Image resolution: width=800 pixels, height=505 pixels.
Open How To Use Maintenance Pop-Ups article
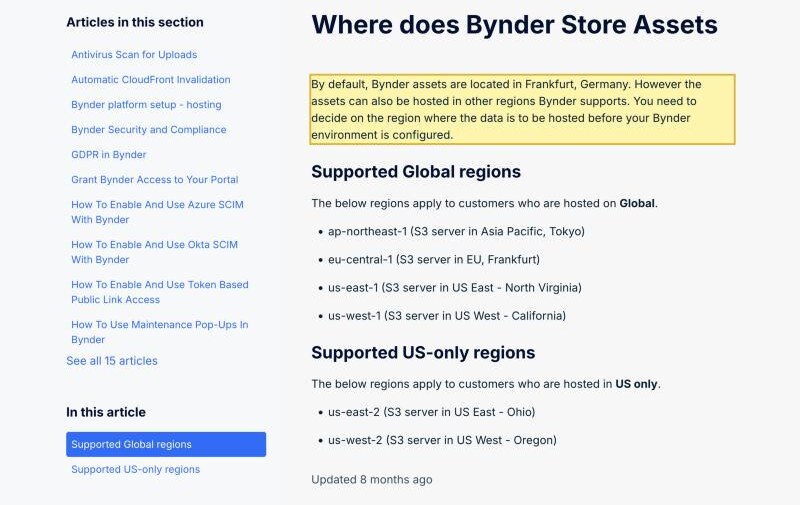[160, 332]
